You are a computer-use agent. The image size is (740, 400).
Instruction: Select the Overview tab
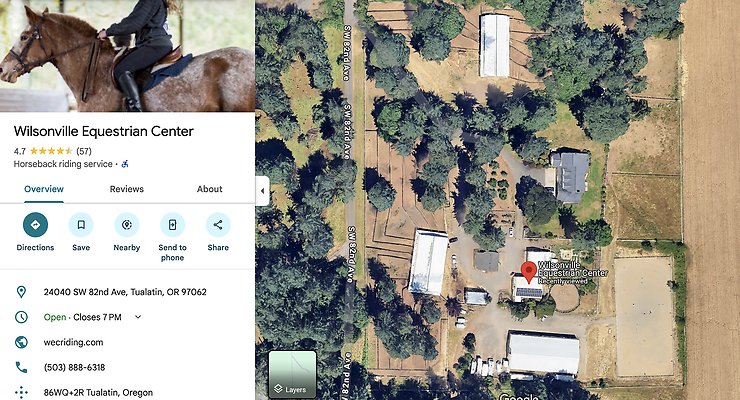point(44,189)
